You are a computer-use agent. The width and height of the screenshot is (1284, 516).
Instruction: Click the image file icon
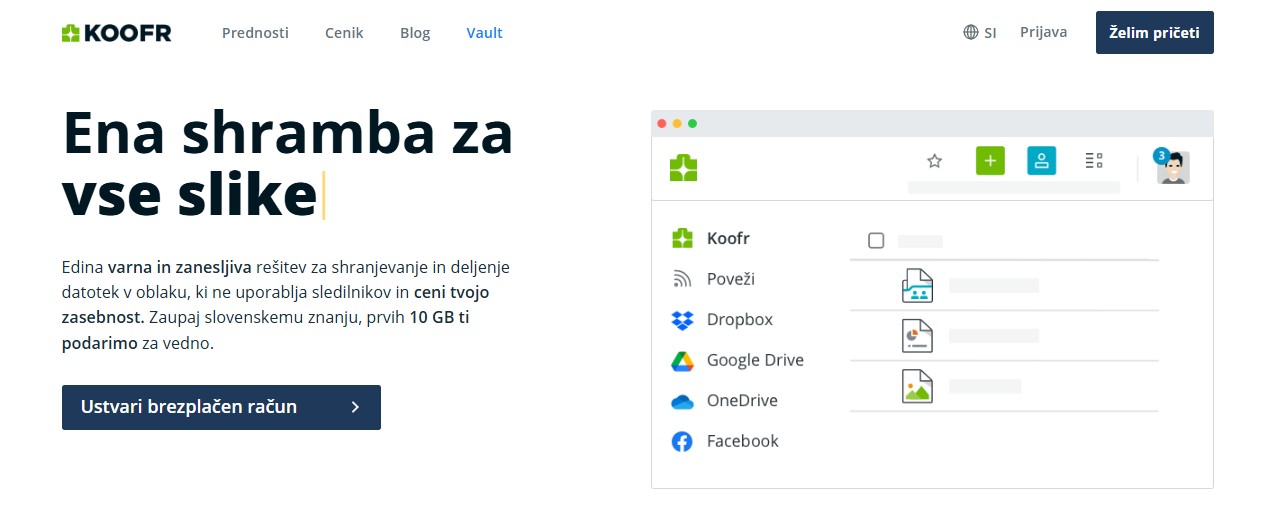pos(917,386)
